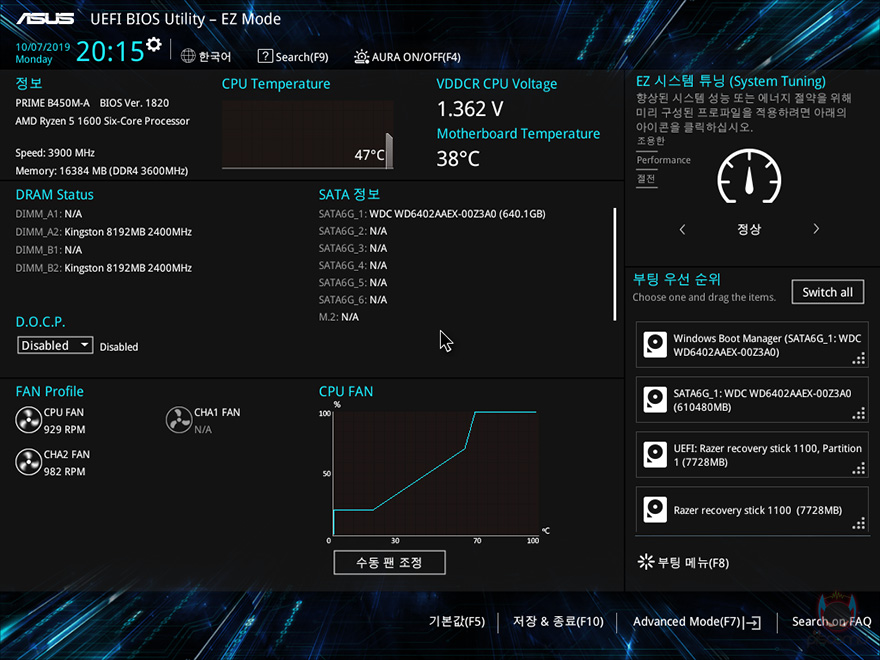Open the D.O.C.P. Disabled dropdown
Image resolution: width=880 pixels, height=660 pixels.
[x=55, y=345]
